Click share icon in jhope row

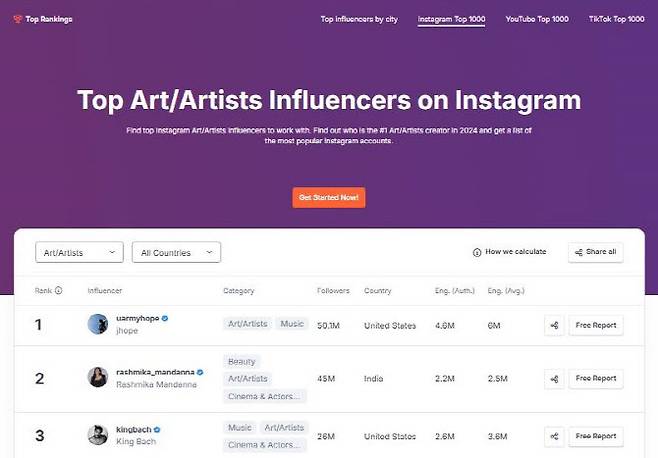pyautogui.click(x=555, y=325)
